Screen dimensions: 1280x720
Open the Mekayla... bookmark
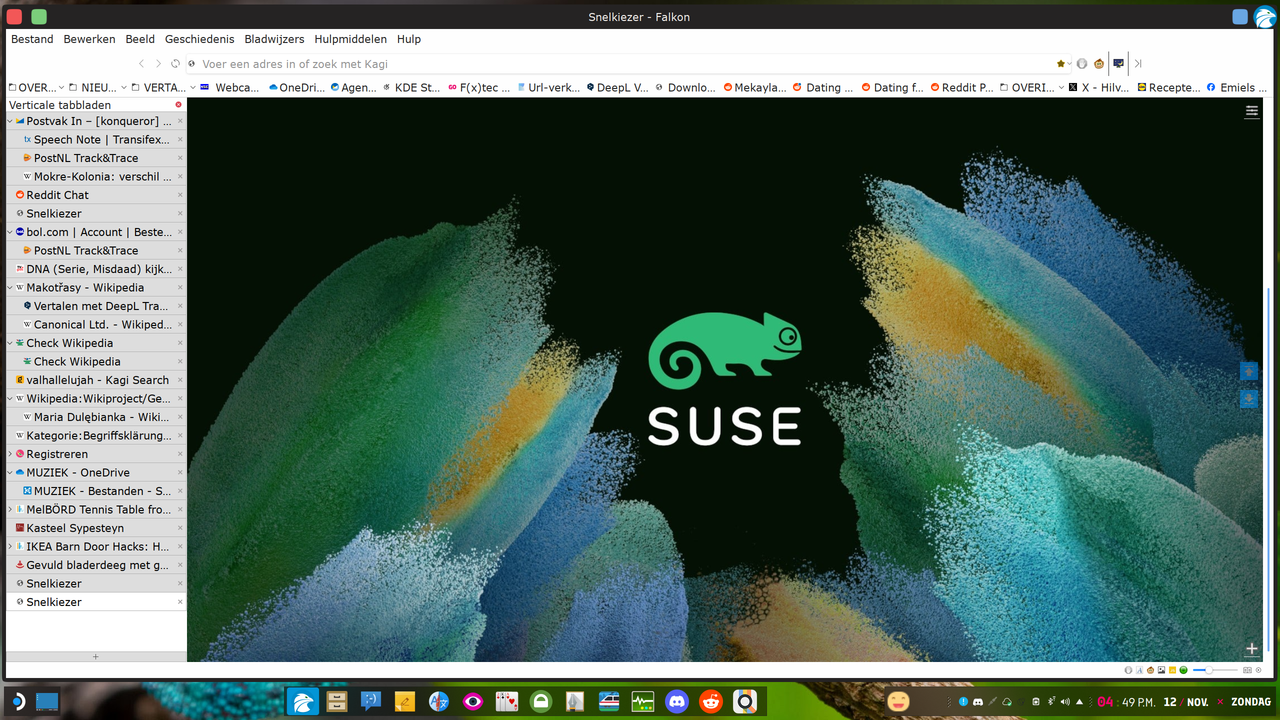click(x=755, y=88)
